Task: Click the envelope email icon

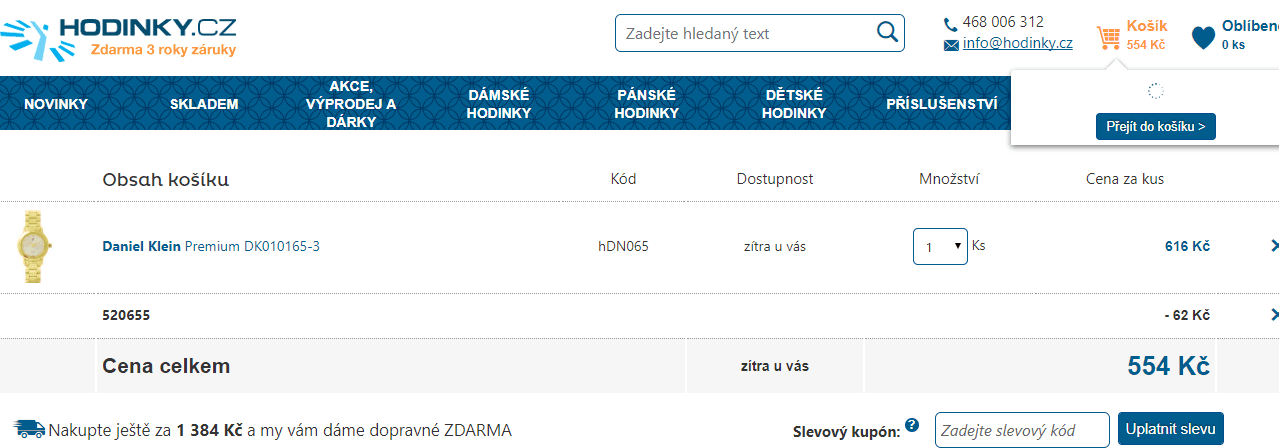Action: tap(951, 45)
